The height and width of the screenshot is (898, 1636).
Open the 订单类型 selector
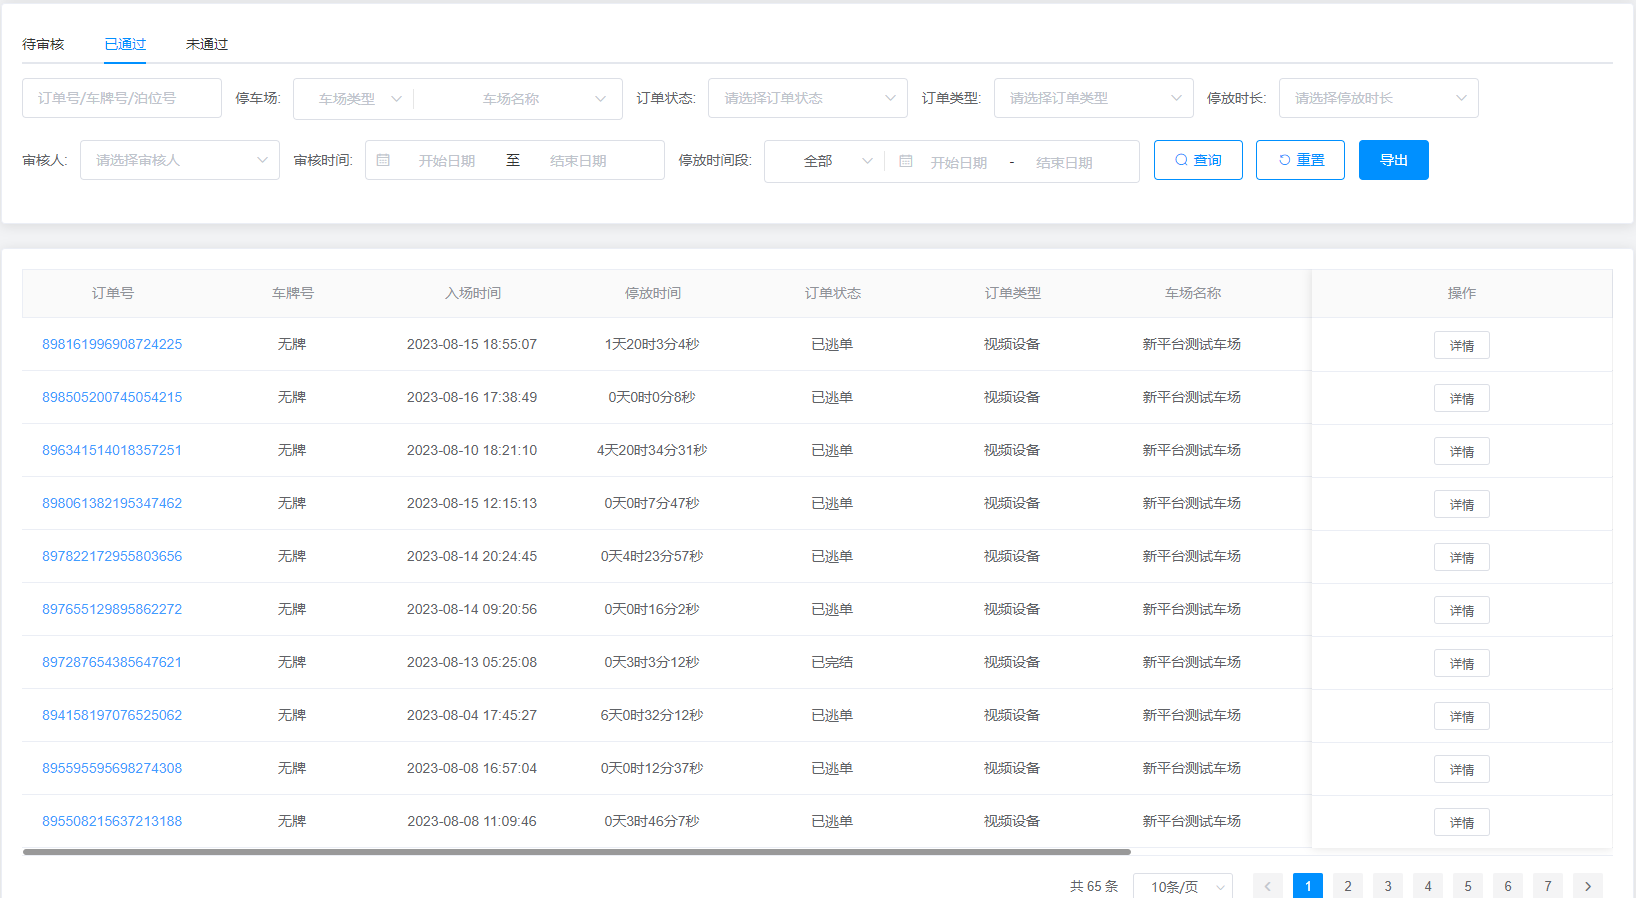coord(1093,98)
